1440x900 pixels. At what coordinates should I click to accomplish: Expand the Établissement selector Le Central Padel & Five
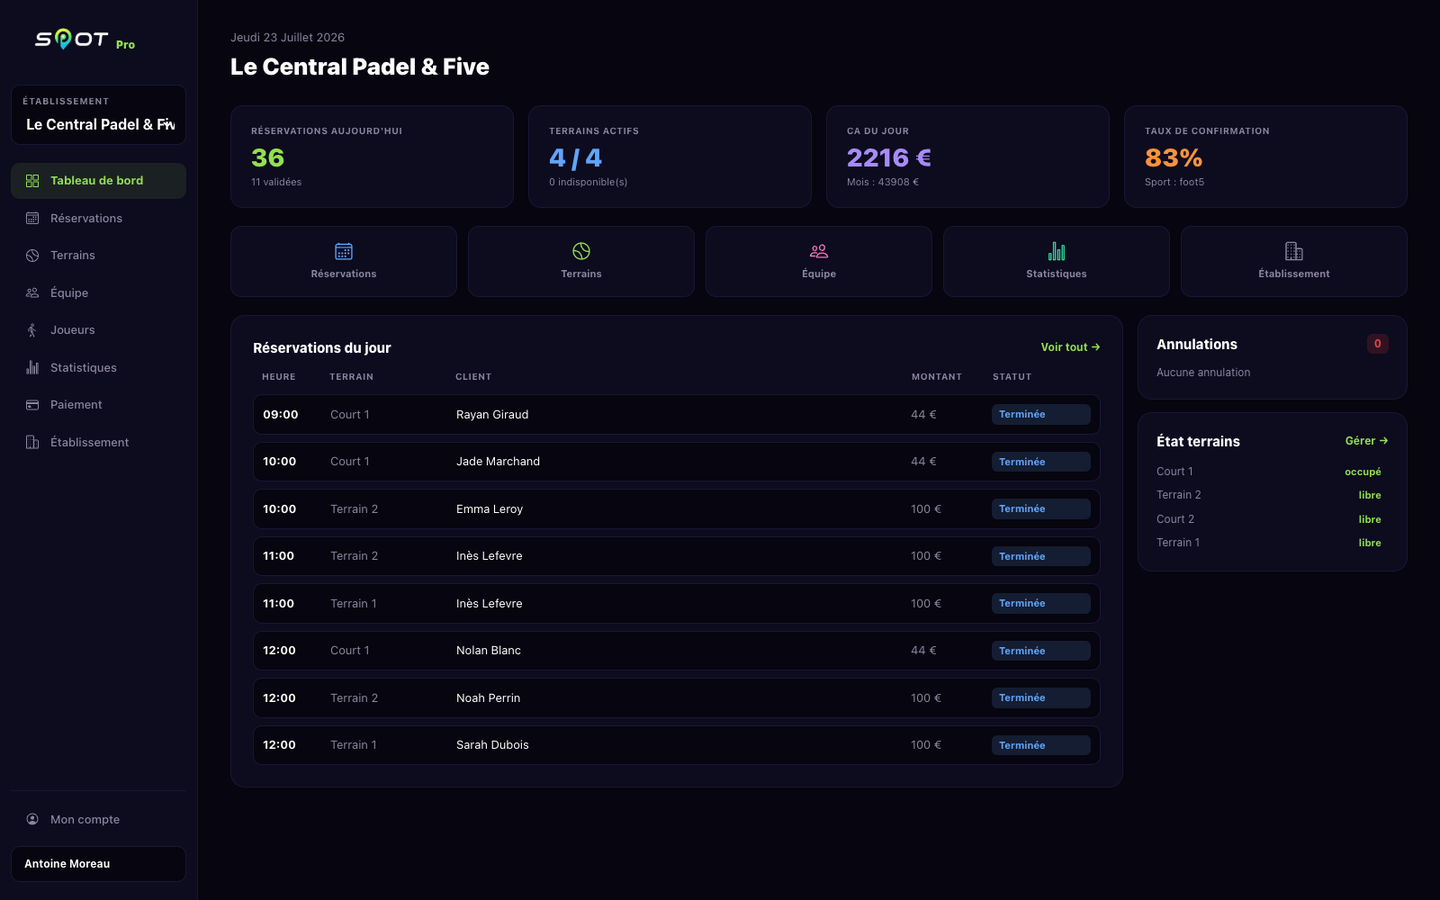pos(98,115)
